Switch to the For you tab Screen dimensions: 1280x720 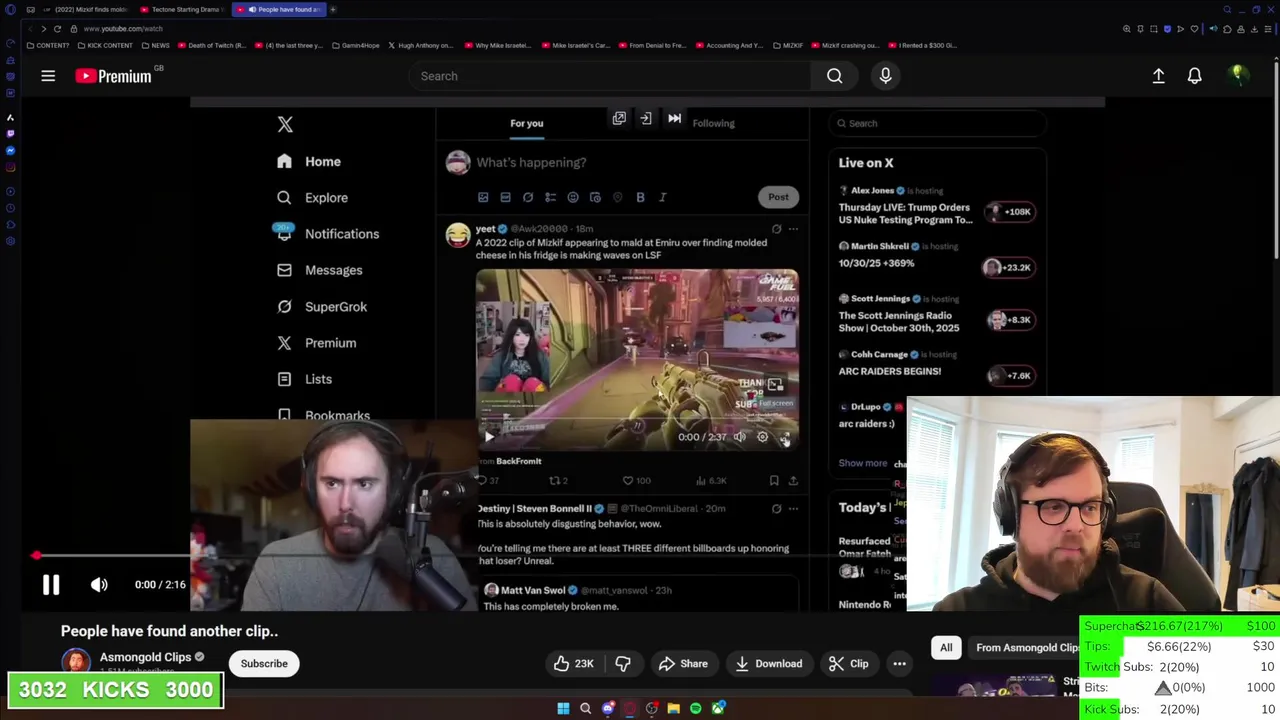(x=526, y=123)
